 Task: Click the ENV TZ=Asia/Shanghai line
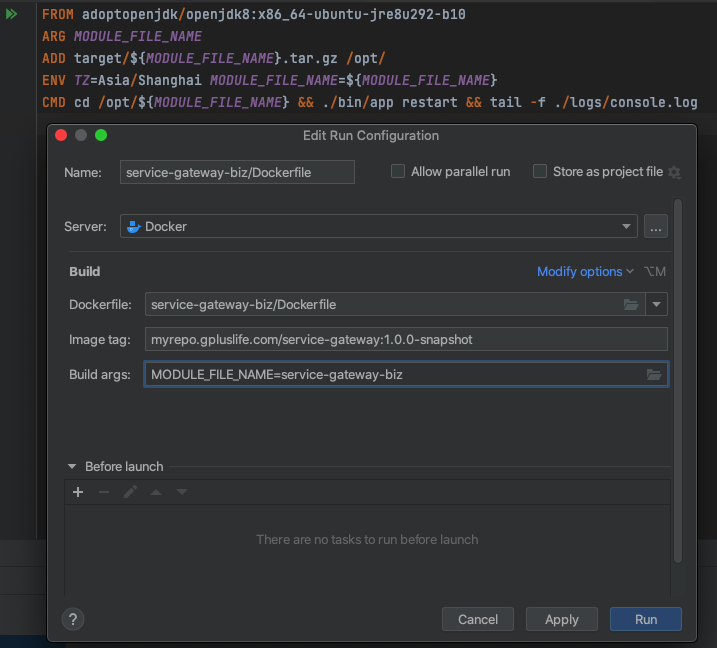270,80
